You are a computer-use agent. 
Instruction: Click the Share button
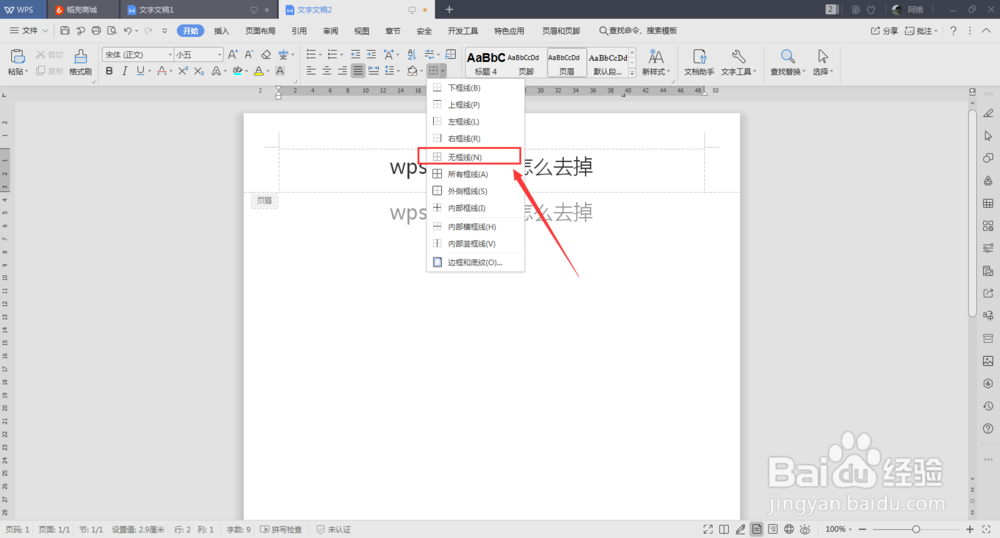pyautogui.click(x=885, y=31)
